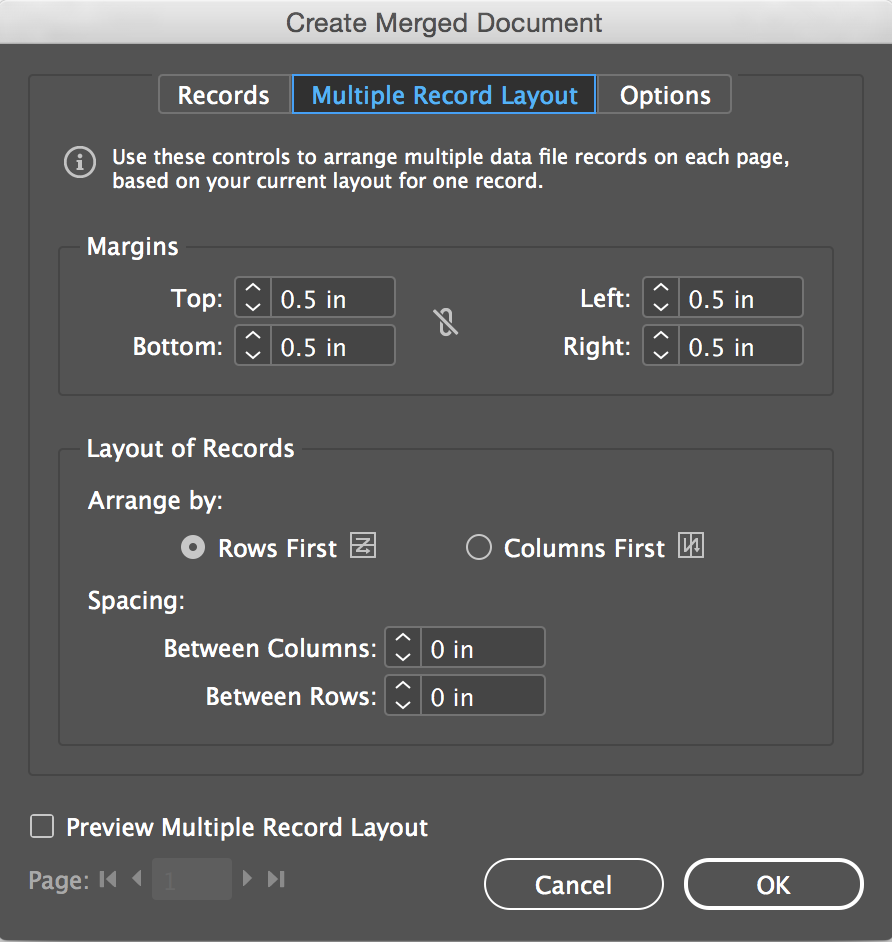Click the info icon beside instructions
The height and width of the screenshot is (942, 892).
pyautogui.click(x=80, y=162)
